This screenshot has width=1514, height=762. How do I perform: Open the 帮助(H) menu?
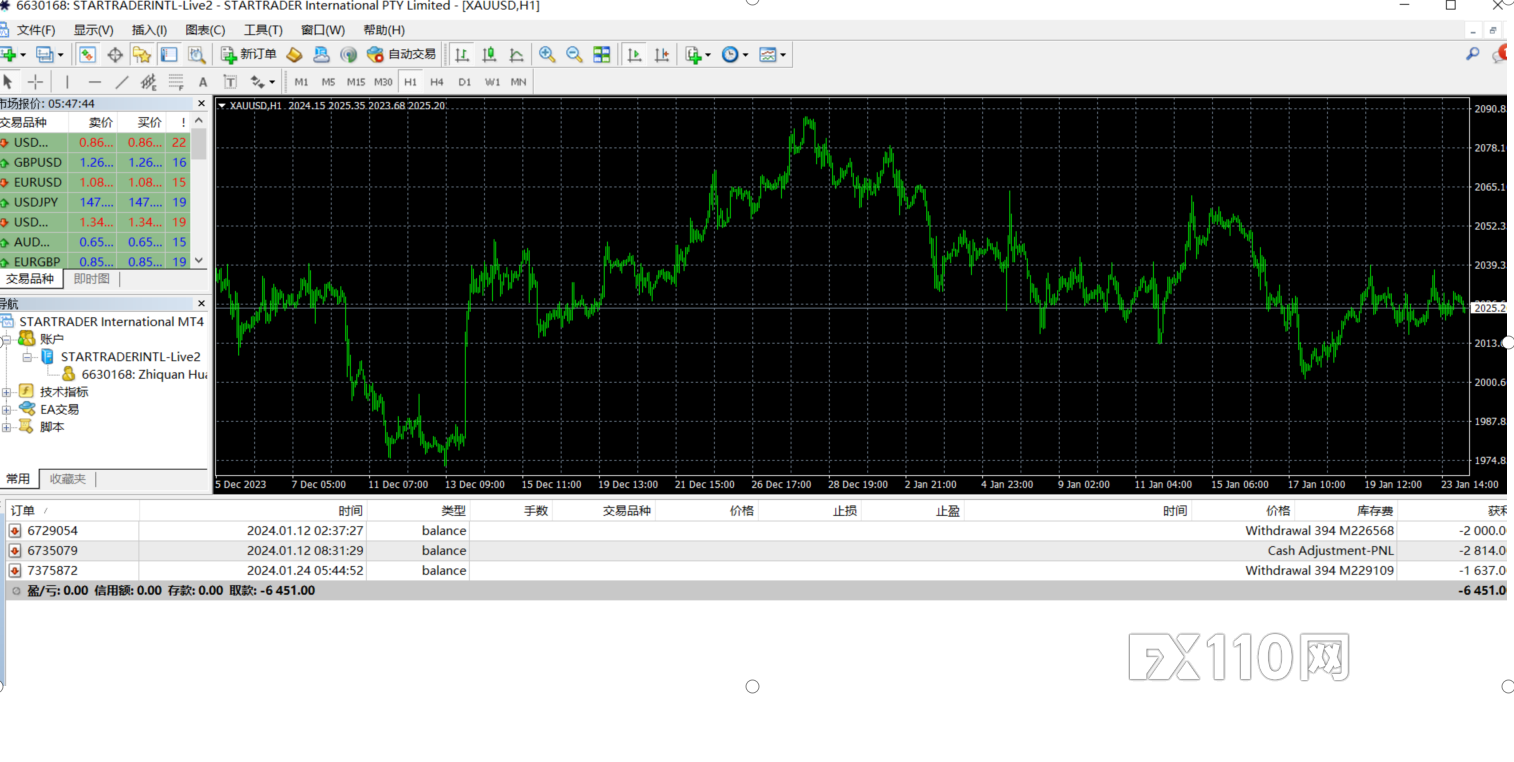384,30
